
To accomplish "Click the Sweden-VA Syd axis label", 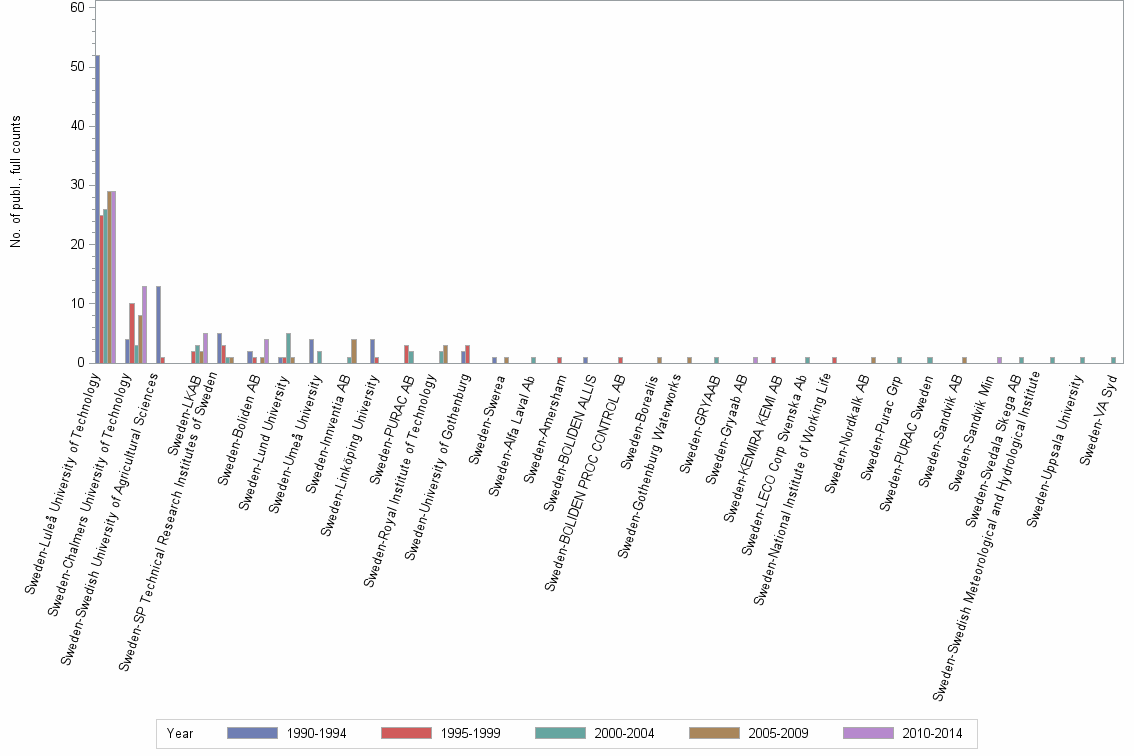I will [x=1098, y=419].
